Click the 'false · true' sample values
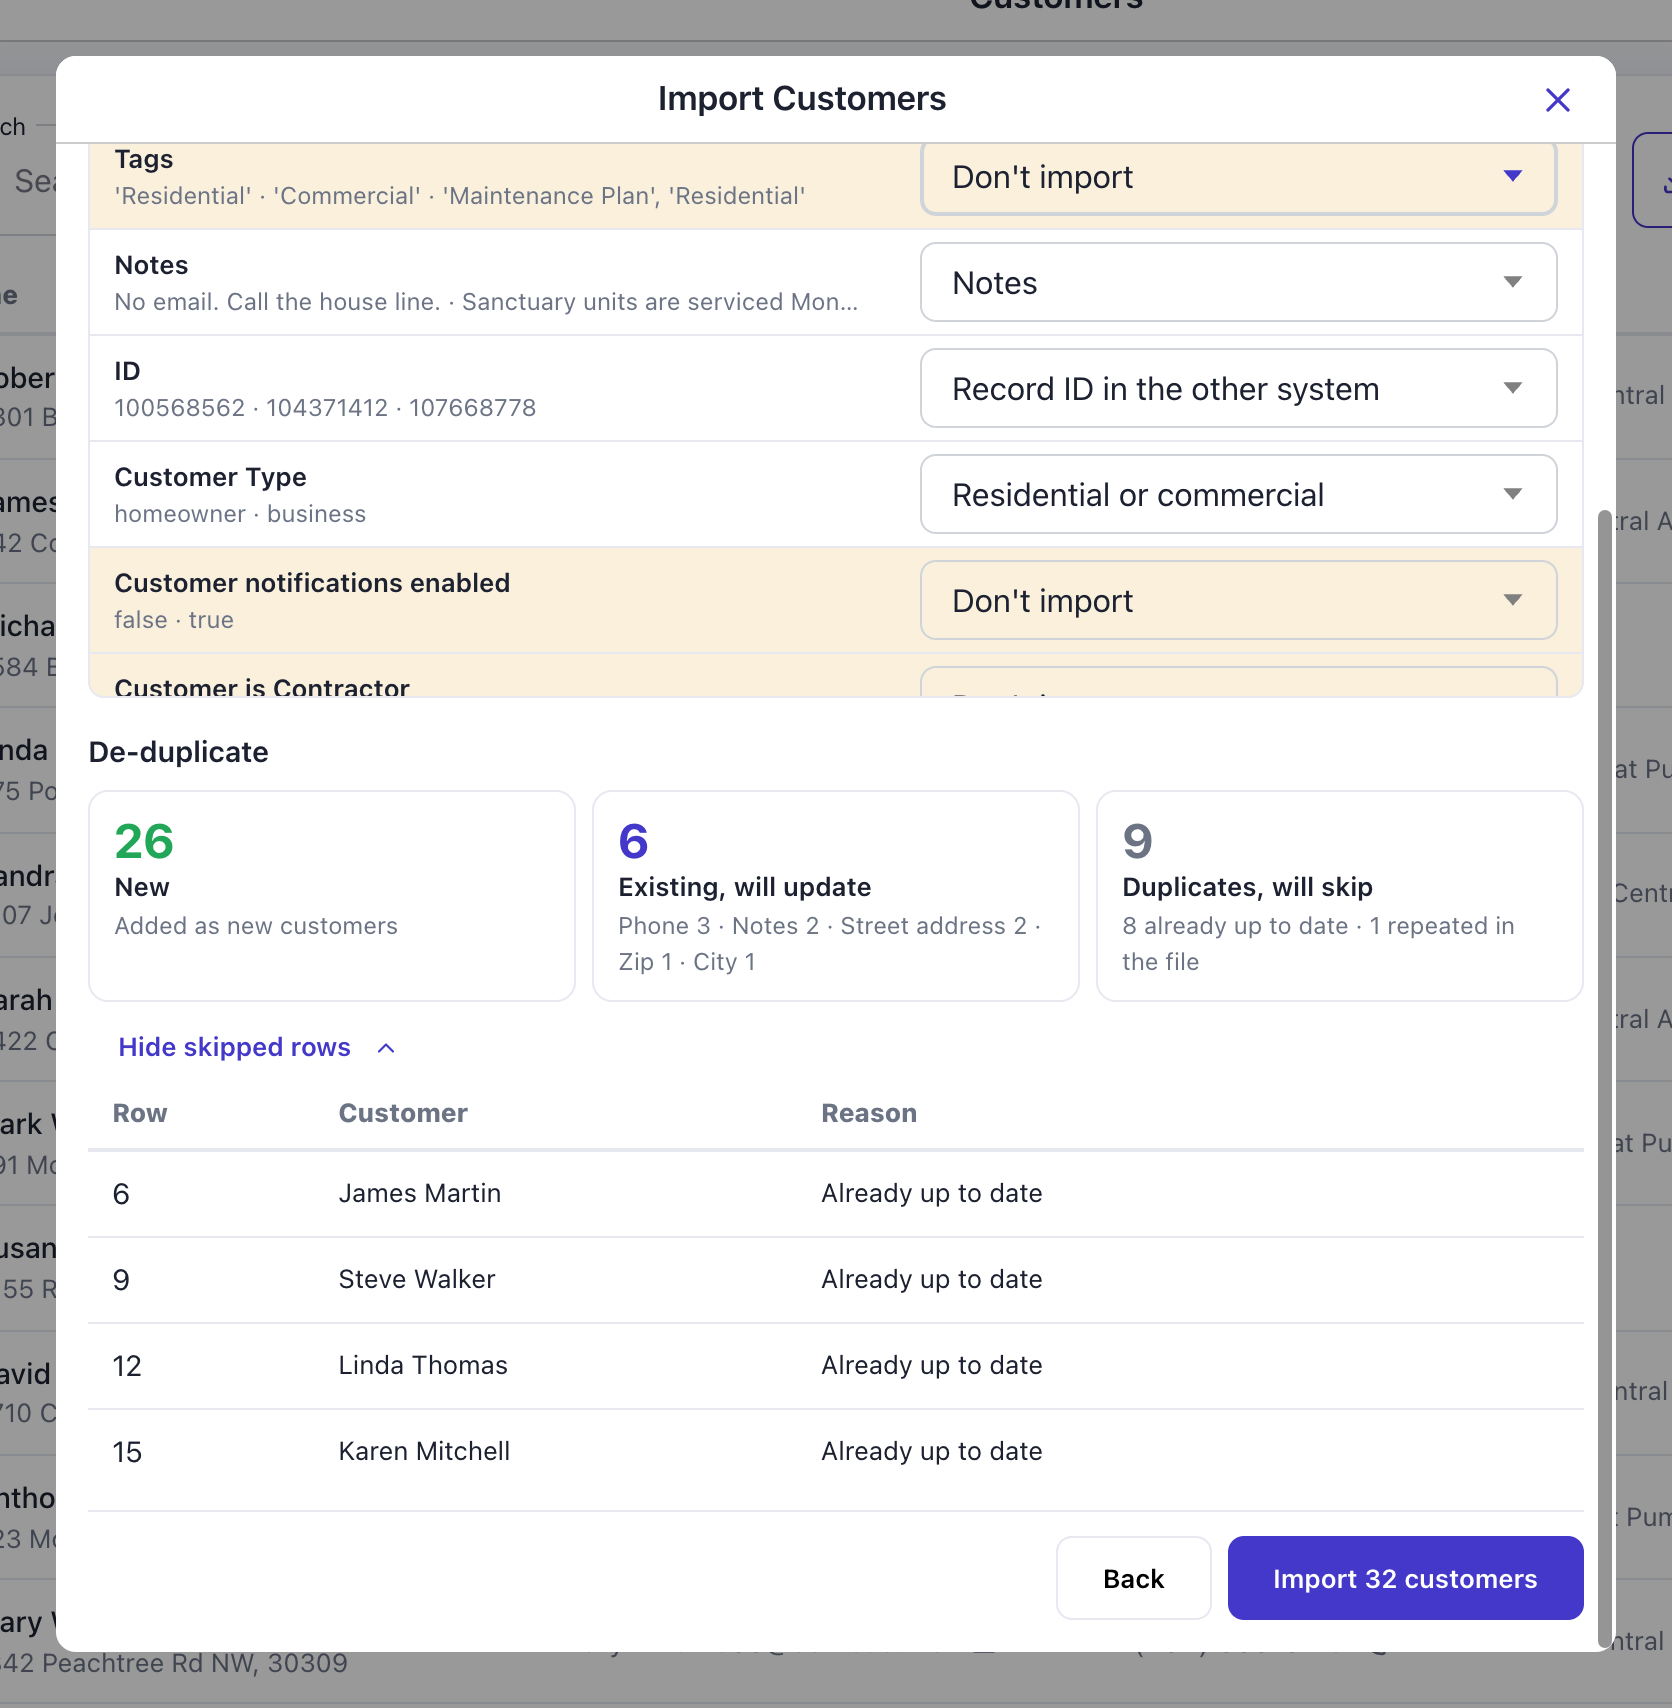The width and height of the screenshot is (1672, 1708). tap(174, 620)
